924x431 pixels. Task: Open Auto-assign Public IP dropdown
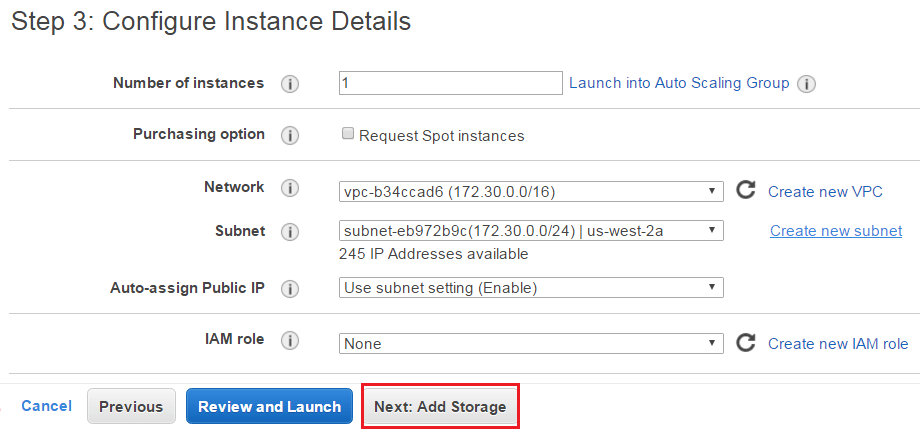[x=531, y=288]
